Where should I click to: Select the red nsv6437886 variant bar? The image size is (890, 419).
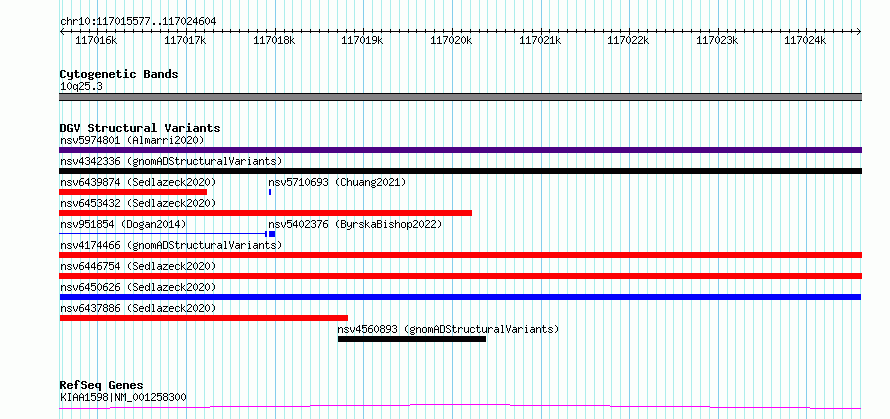tap(204, 318)
